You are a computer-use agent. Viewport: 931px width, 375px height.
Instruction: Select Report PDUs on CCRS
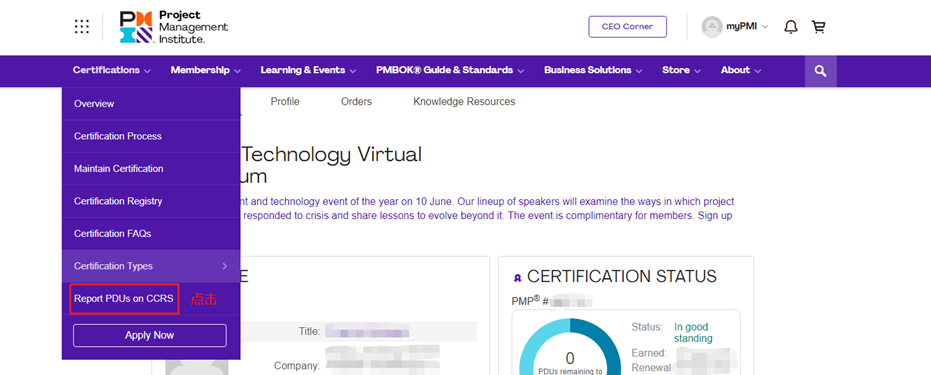pos(124,298)
